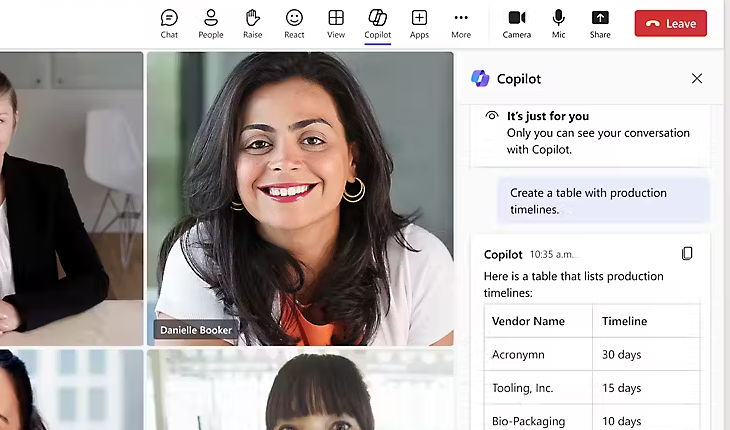This screenshot has height=430, width=730.
Task: Raise your hand in the meeting
Action: (253, 23)
